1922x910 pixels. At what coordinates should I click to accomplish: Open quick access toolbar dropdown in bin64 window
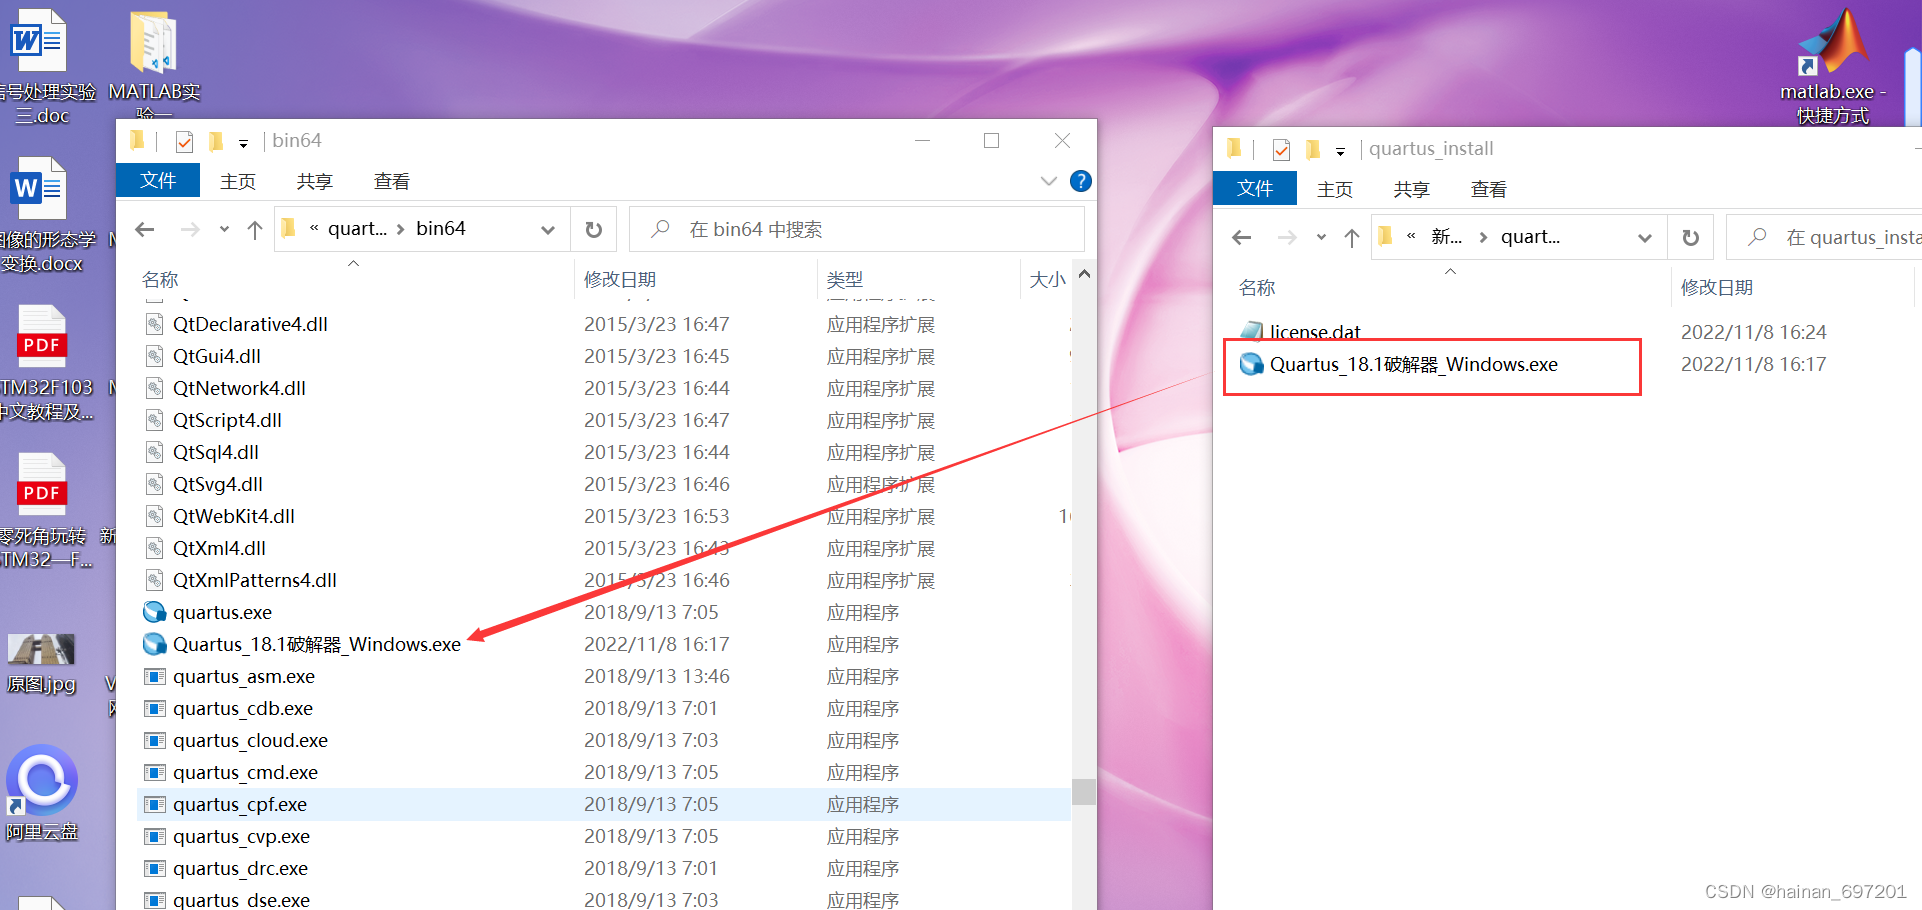tap(243, 144)
